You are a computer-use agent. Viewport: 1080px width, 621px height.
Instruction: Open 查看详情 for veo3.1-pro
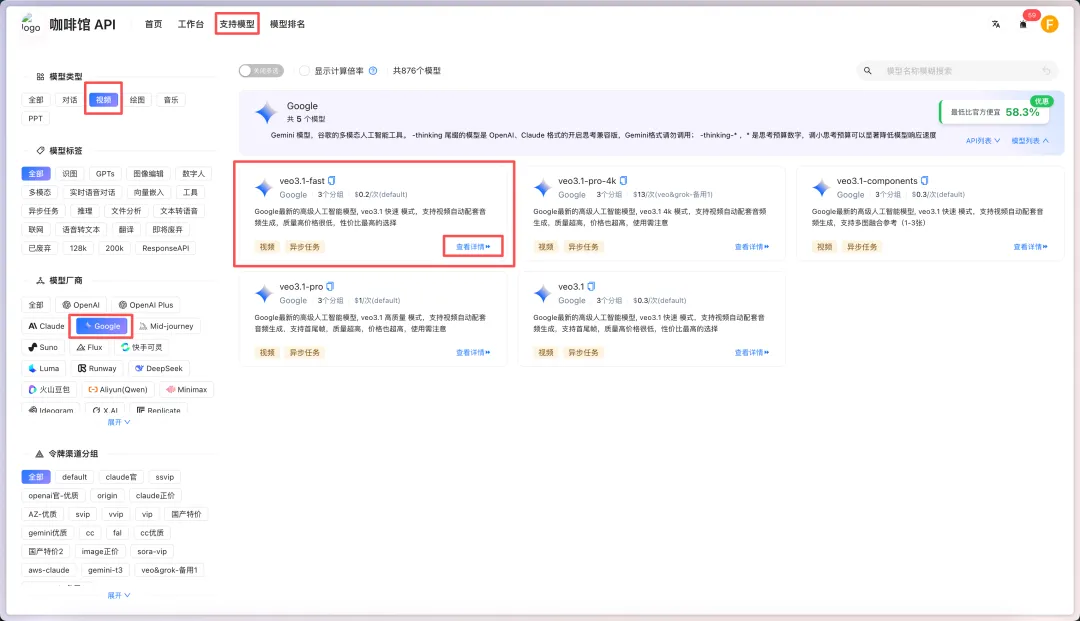pyautogui.click(x=473, y=352)
